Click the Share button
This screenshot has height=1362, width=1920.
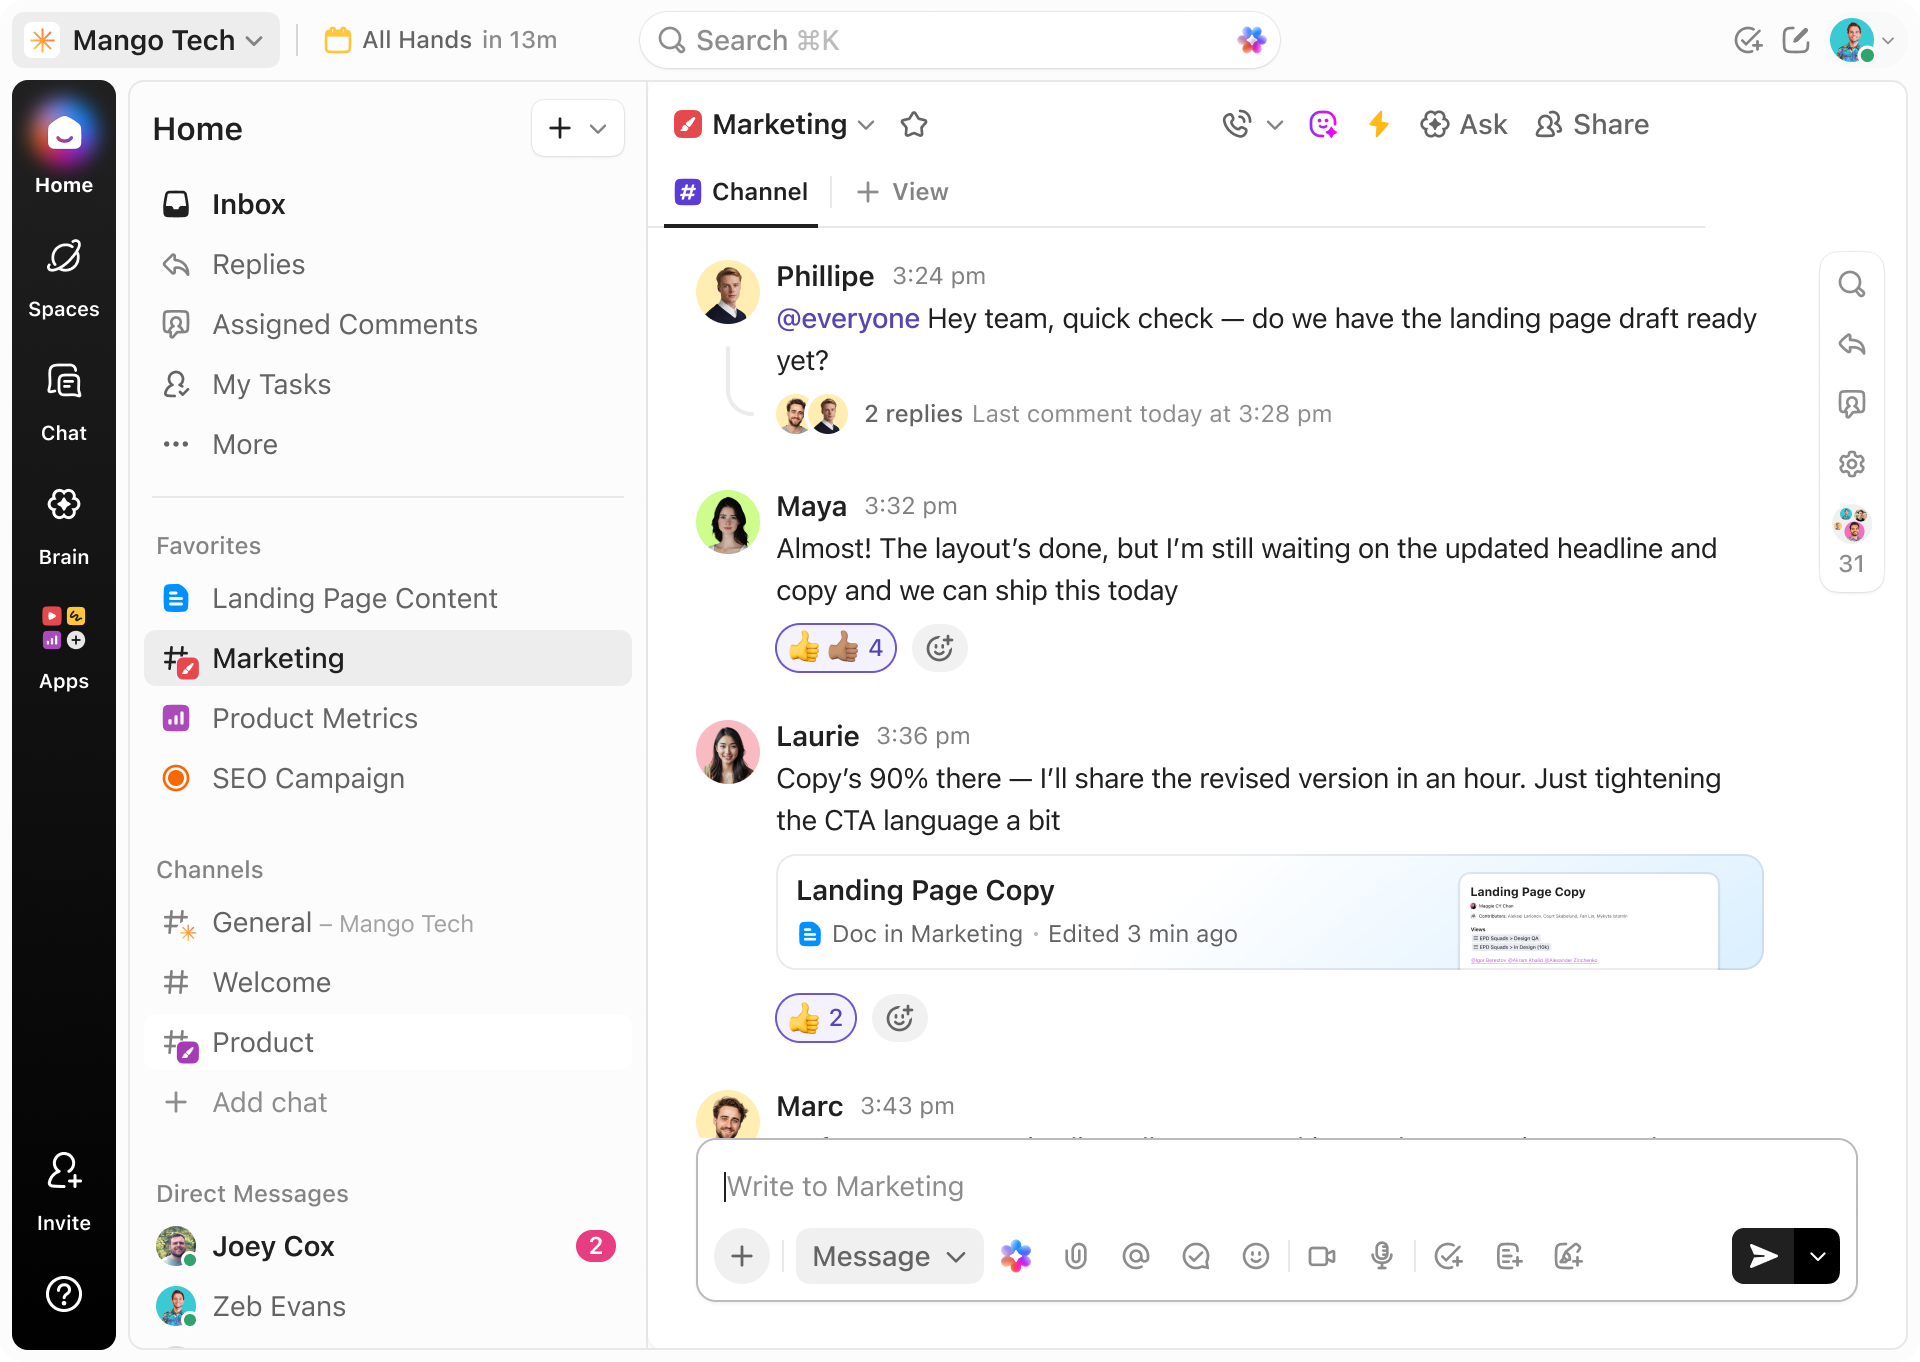1592,124
